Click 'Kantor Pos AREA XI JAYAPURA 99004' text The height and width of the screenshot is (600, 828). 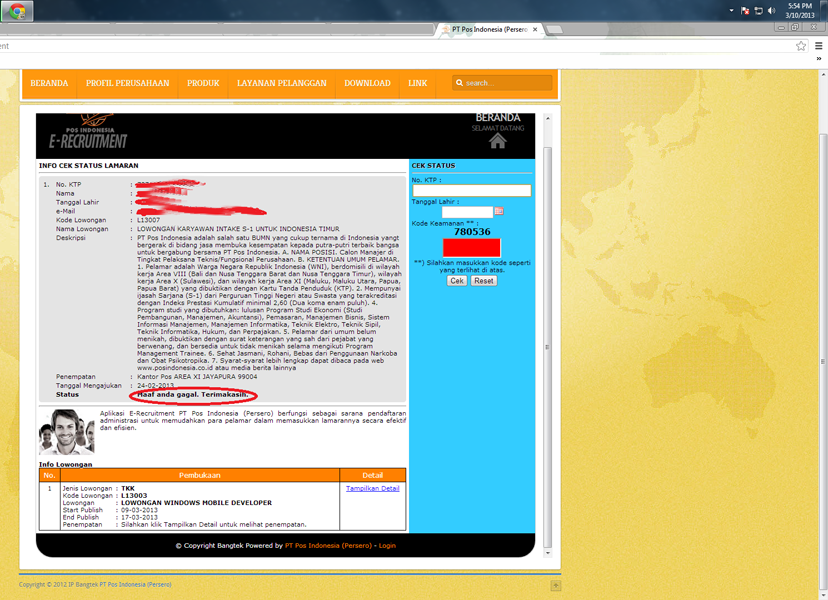[197, 377]
